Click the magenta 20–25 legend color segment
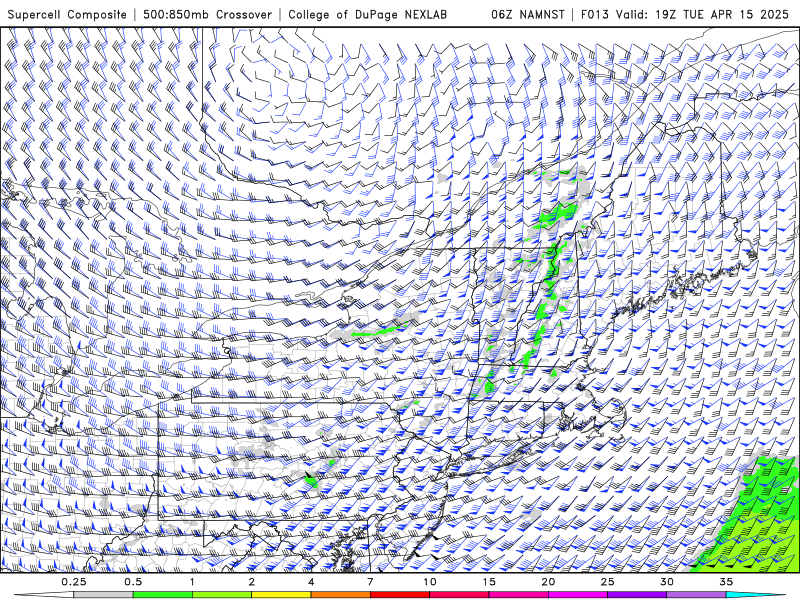 [578, 595]
